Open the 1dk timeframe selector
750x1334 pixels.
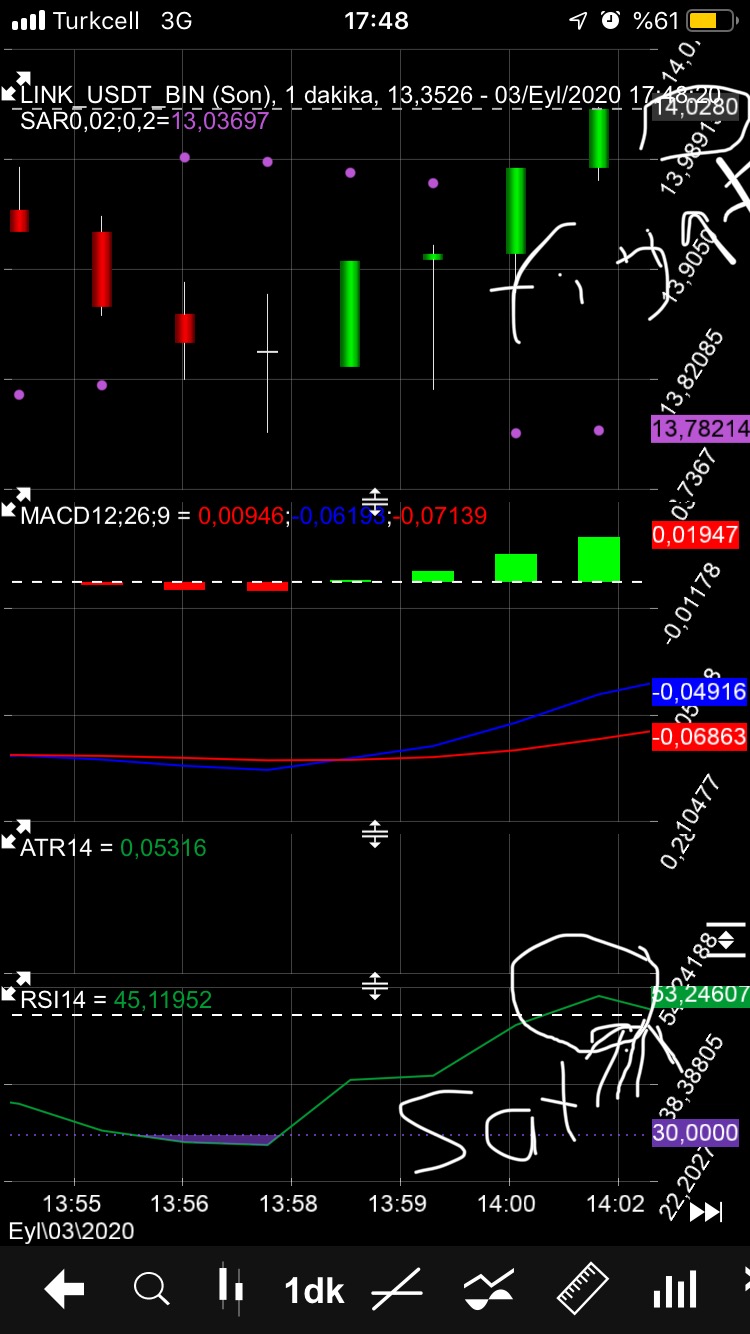pyautogui.click(x=314, y=1290)
